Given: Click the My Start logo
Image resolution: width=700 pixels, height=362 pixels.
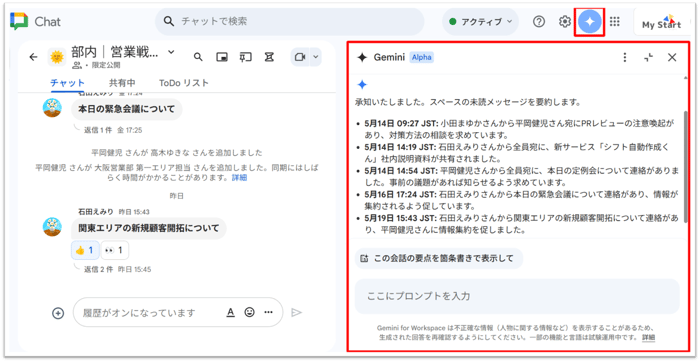Looking at the screenshot, I should (x=662, y=22).
